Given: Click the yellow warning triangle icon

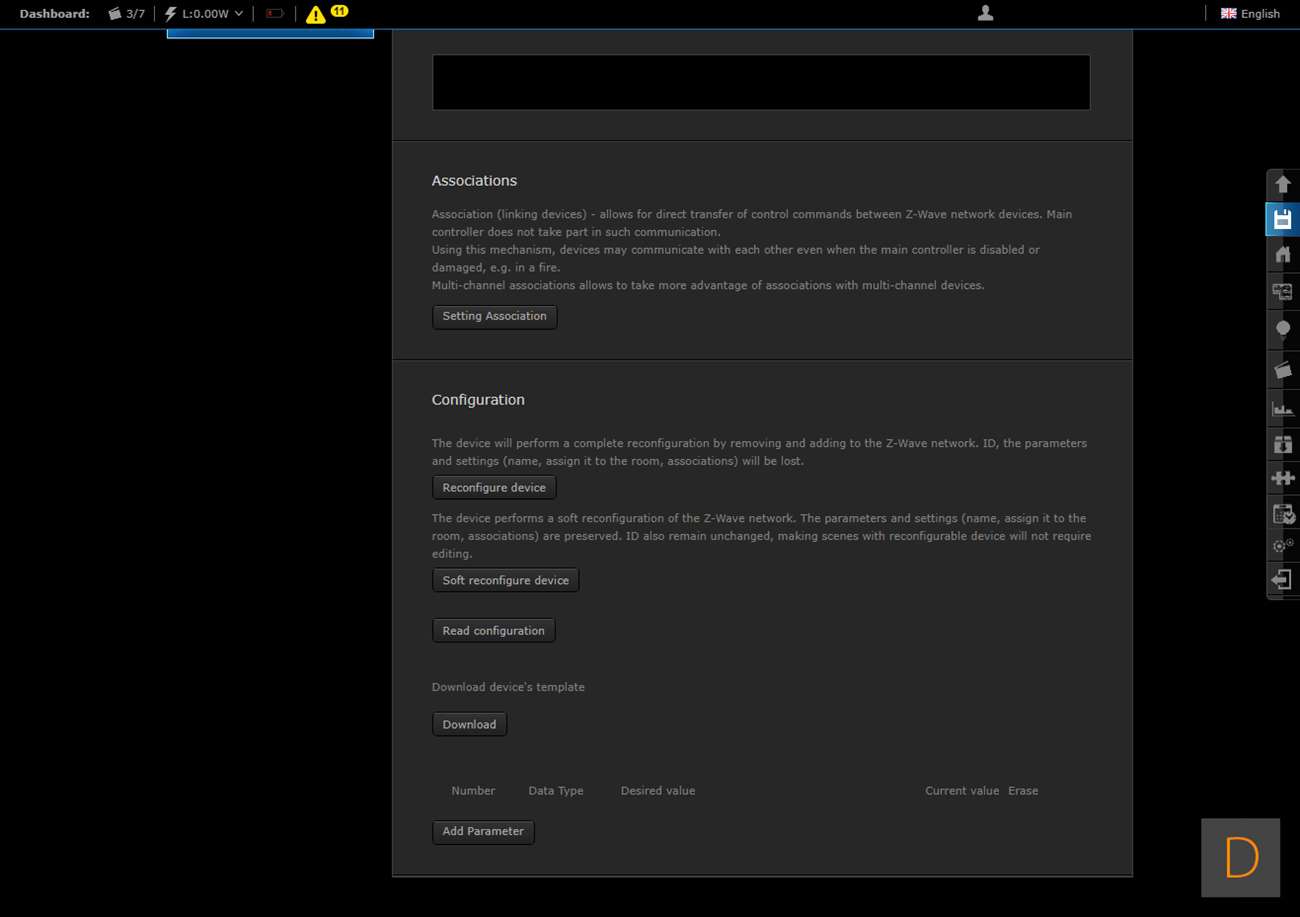Looking at the screenshot, I should tap(316, 14).
